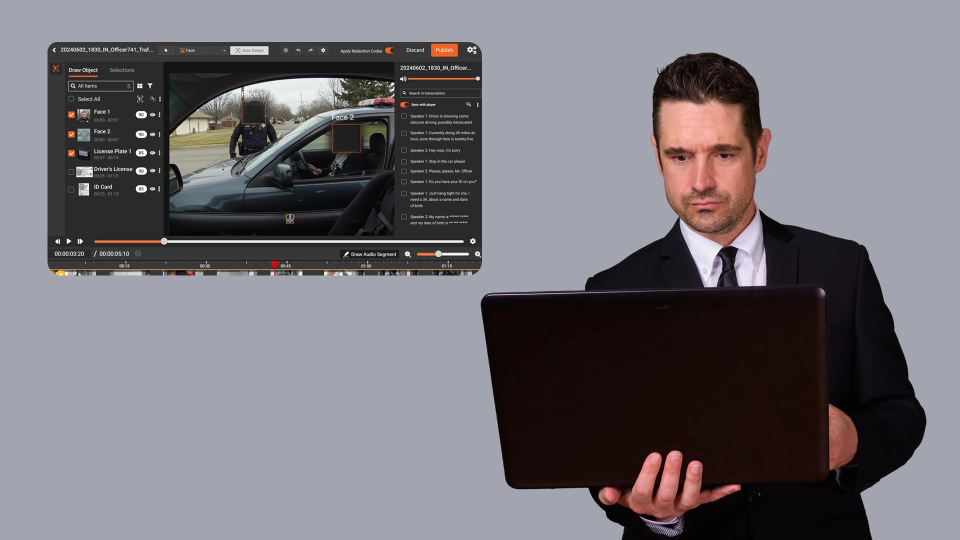960x540 pixels.
Task: Zoom in the timeline with the magnifier
Action: click(478, 254)
